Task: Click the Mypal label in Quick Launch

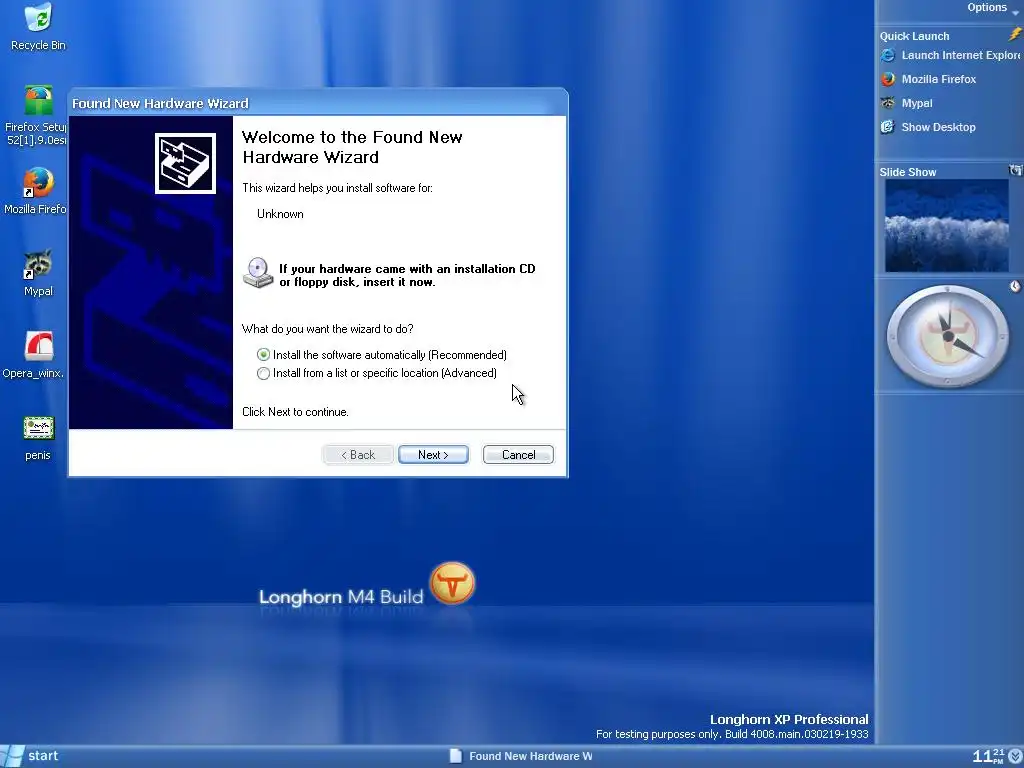Action: (917, 103)
